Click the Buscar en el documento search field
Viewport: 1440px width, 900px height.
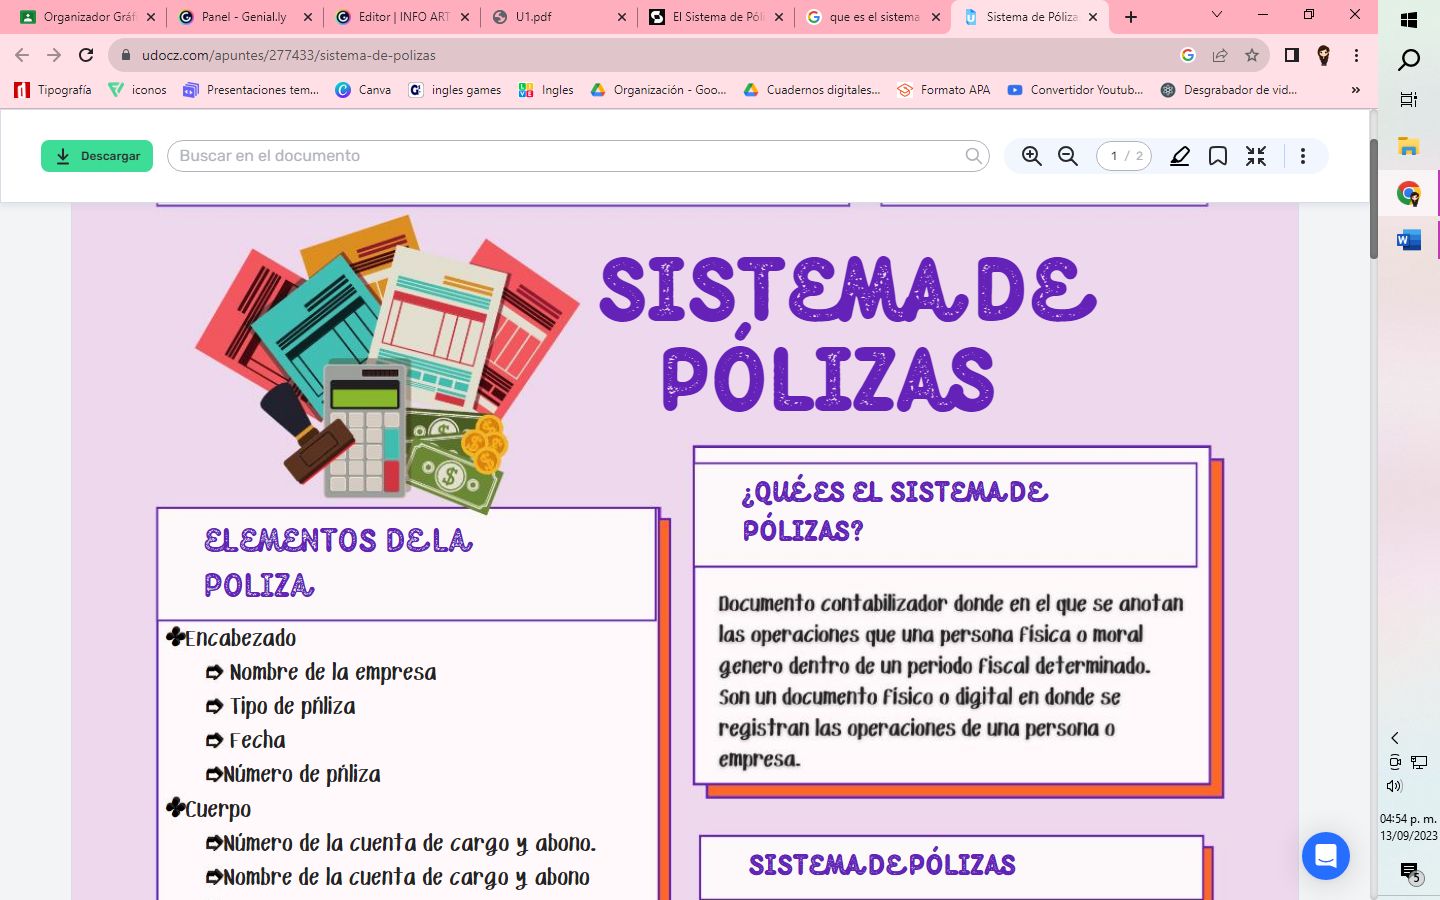[x=578, y=156]
